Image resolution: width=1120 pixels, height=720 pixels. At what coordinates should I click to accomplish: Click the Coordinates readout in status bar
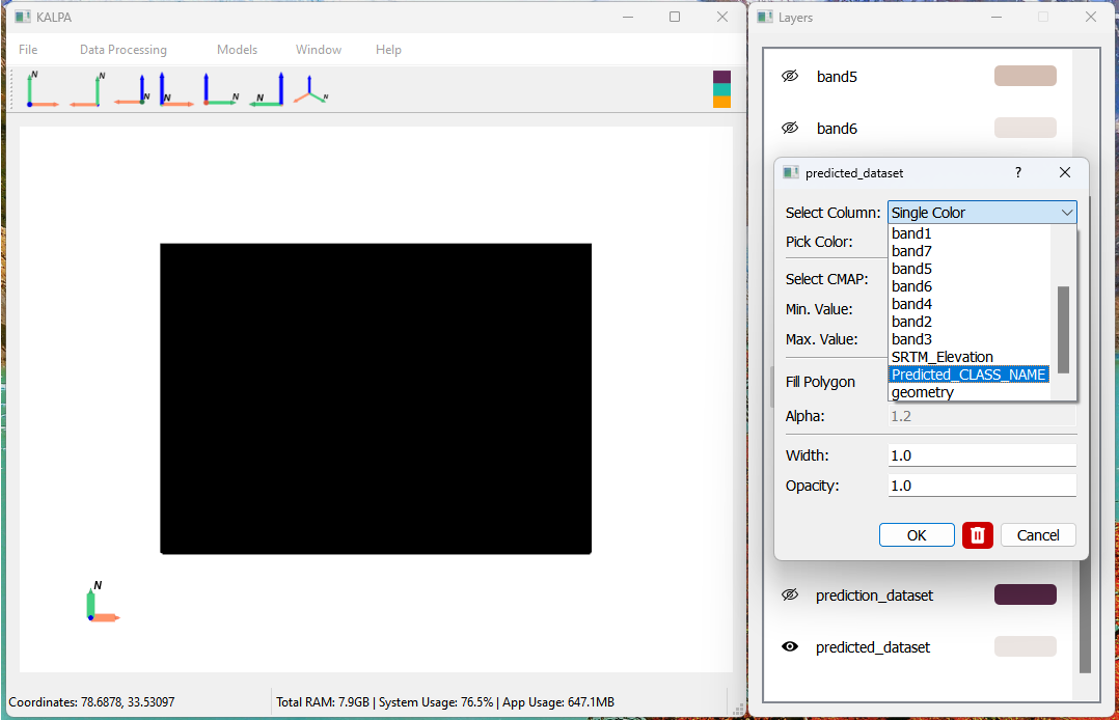click(x=91, y=702)
